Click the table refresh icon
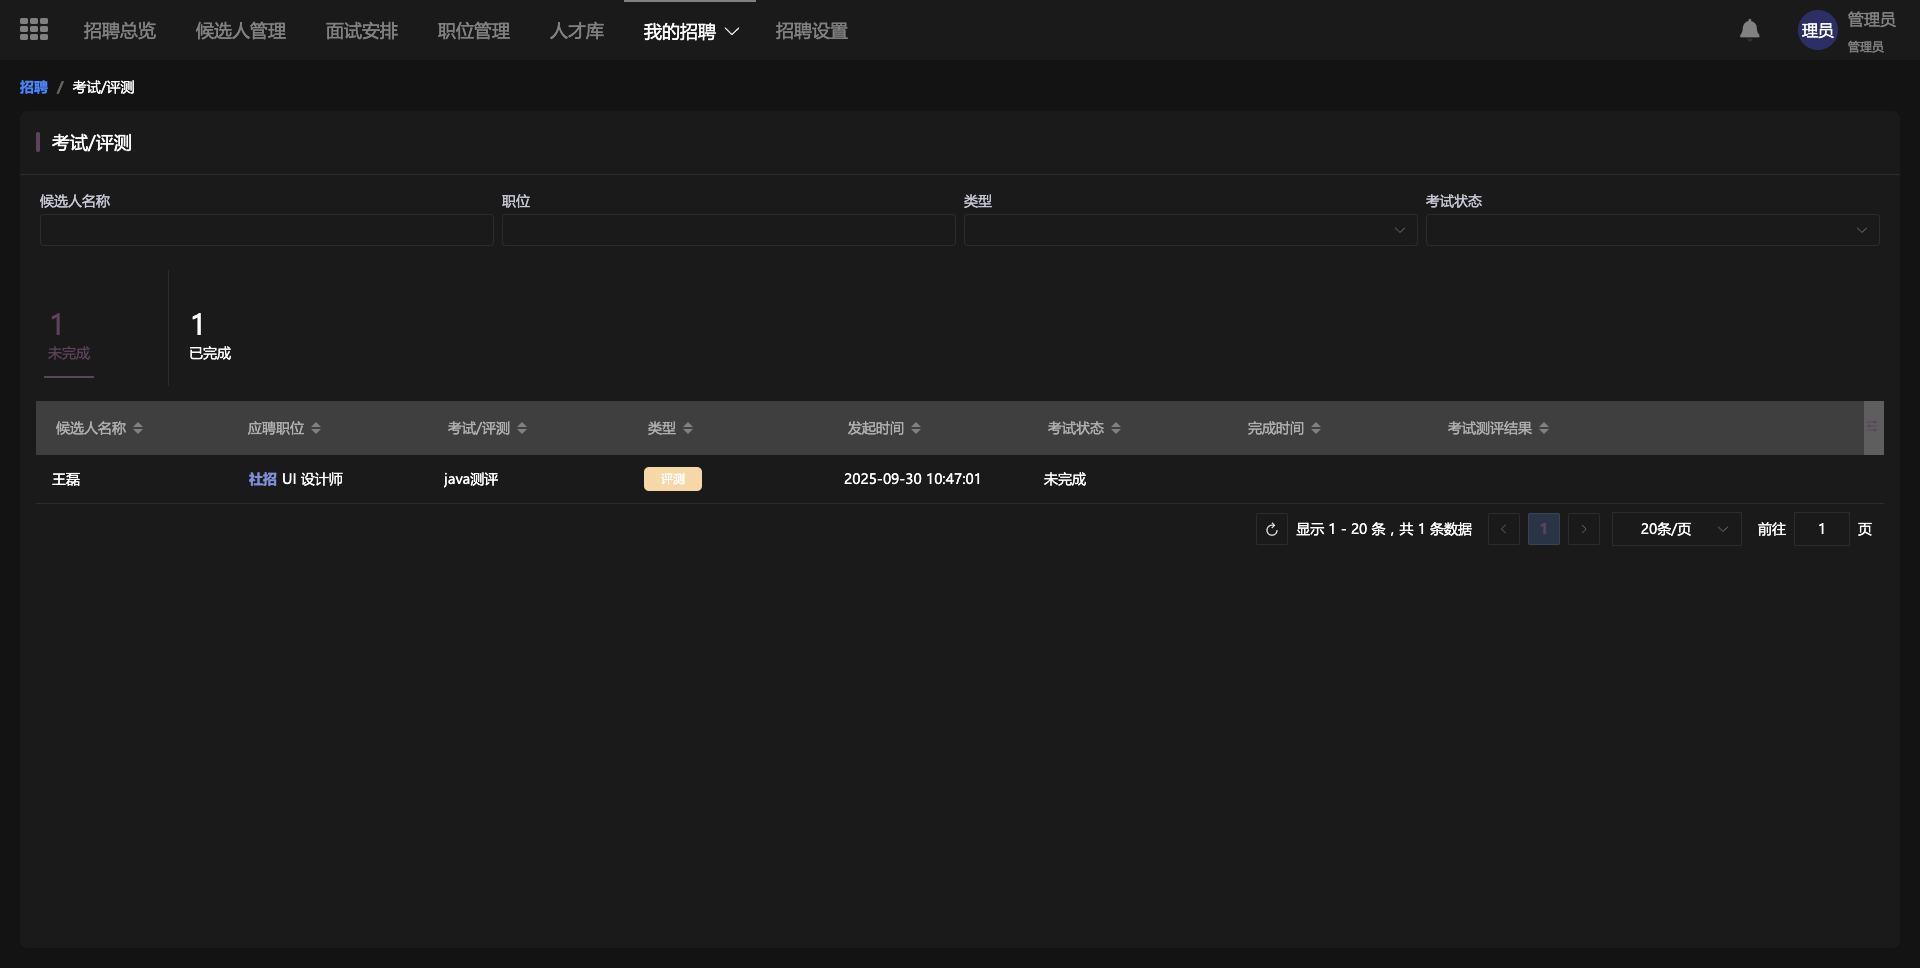 coord(1271,529)
